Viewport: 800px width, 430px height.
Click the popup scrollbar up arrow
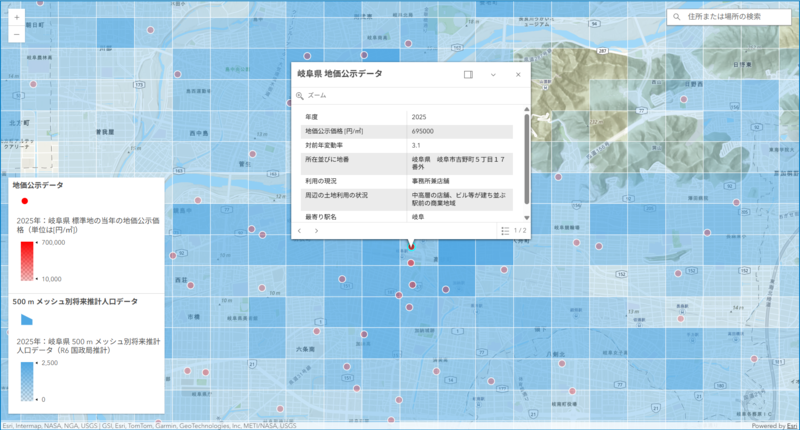pos(527,109)
